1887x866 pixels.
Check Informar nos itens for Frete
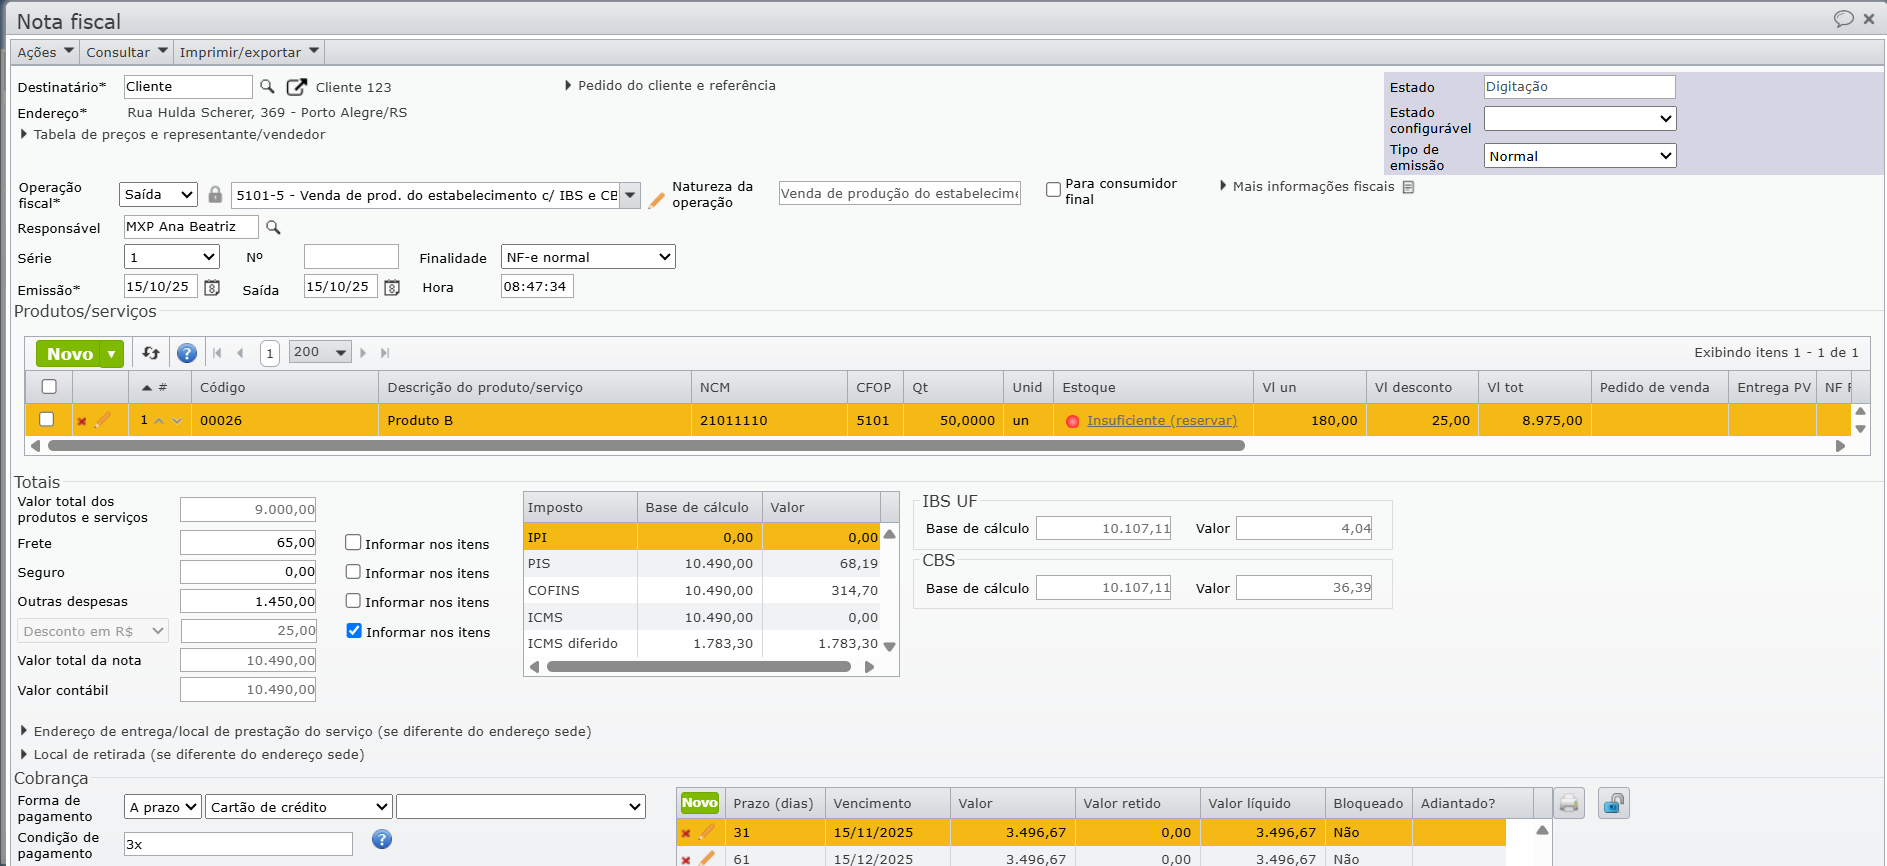point(353,543)
